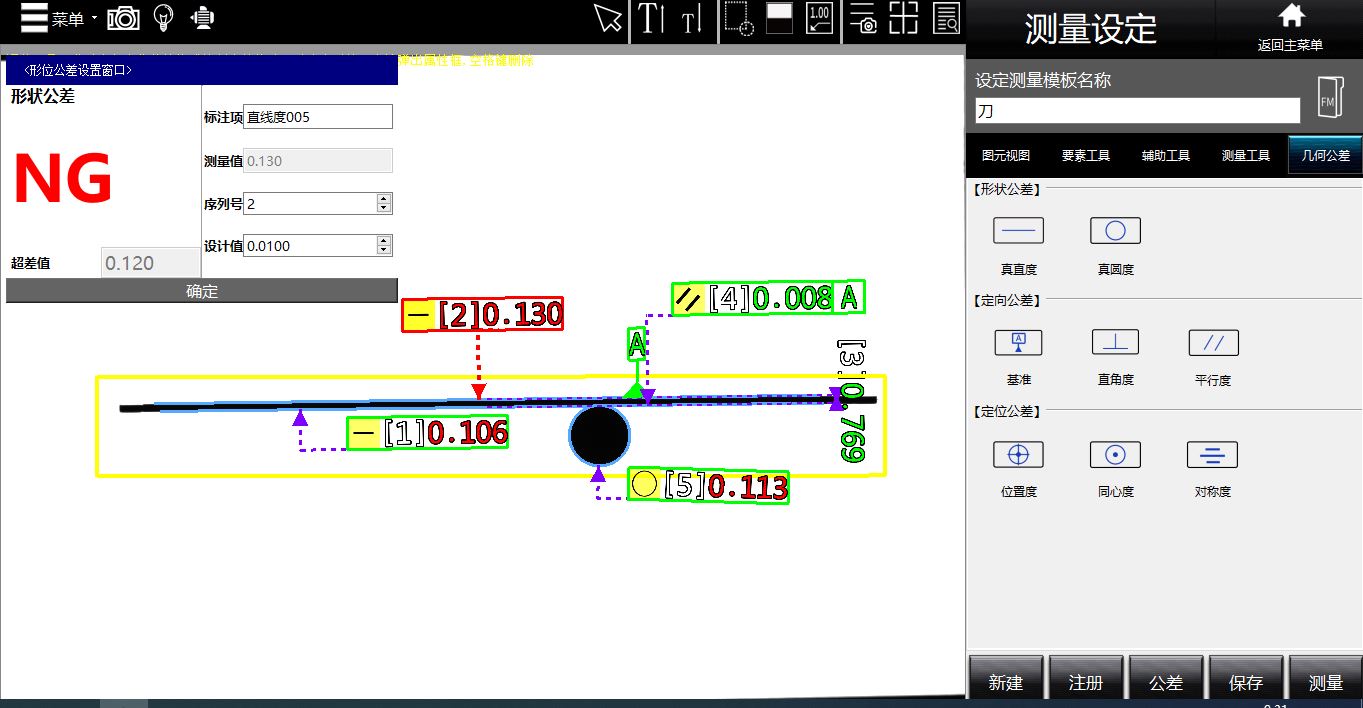Image resolution: width=1363 pixels, height=708 pixels.
Task: Decrease the 设计值 with down arrow
Action: (384, 250)
